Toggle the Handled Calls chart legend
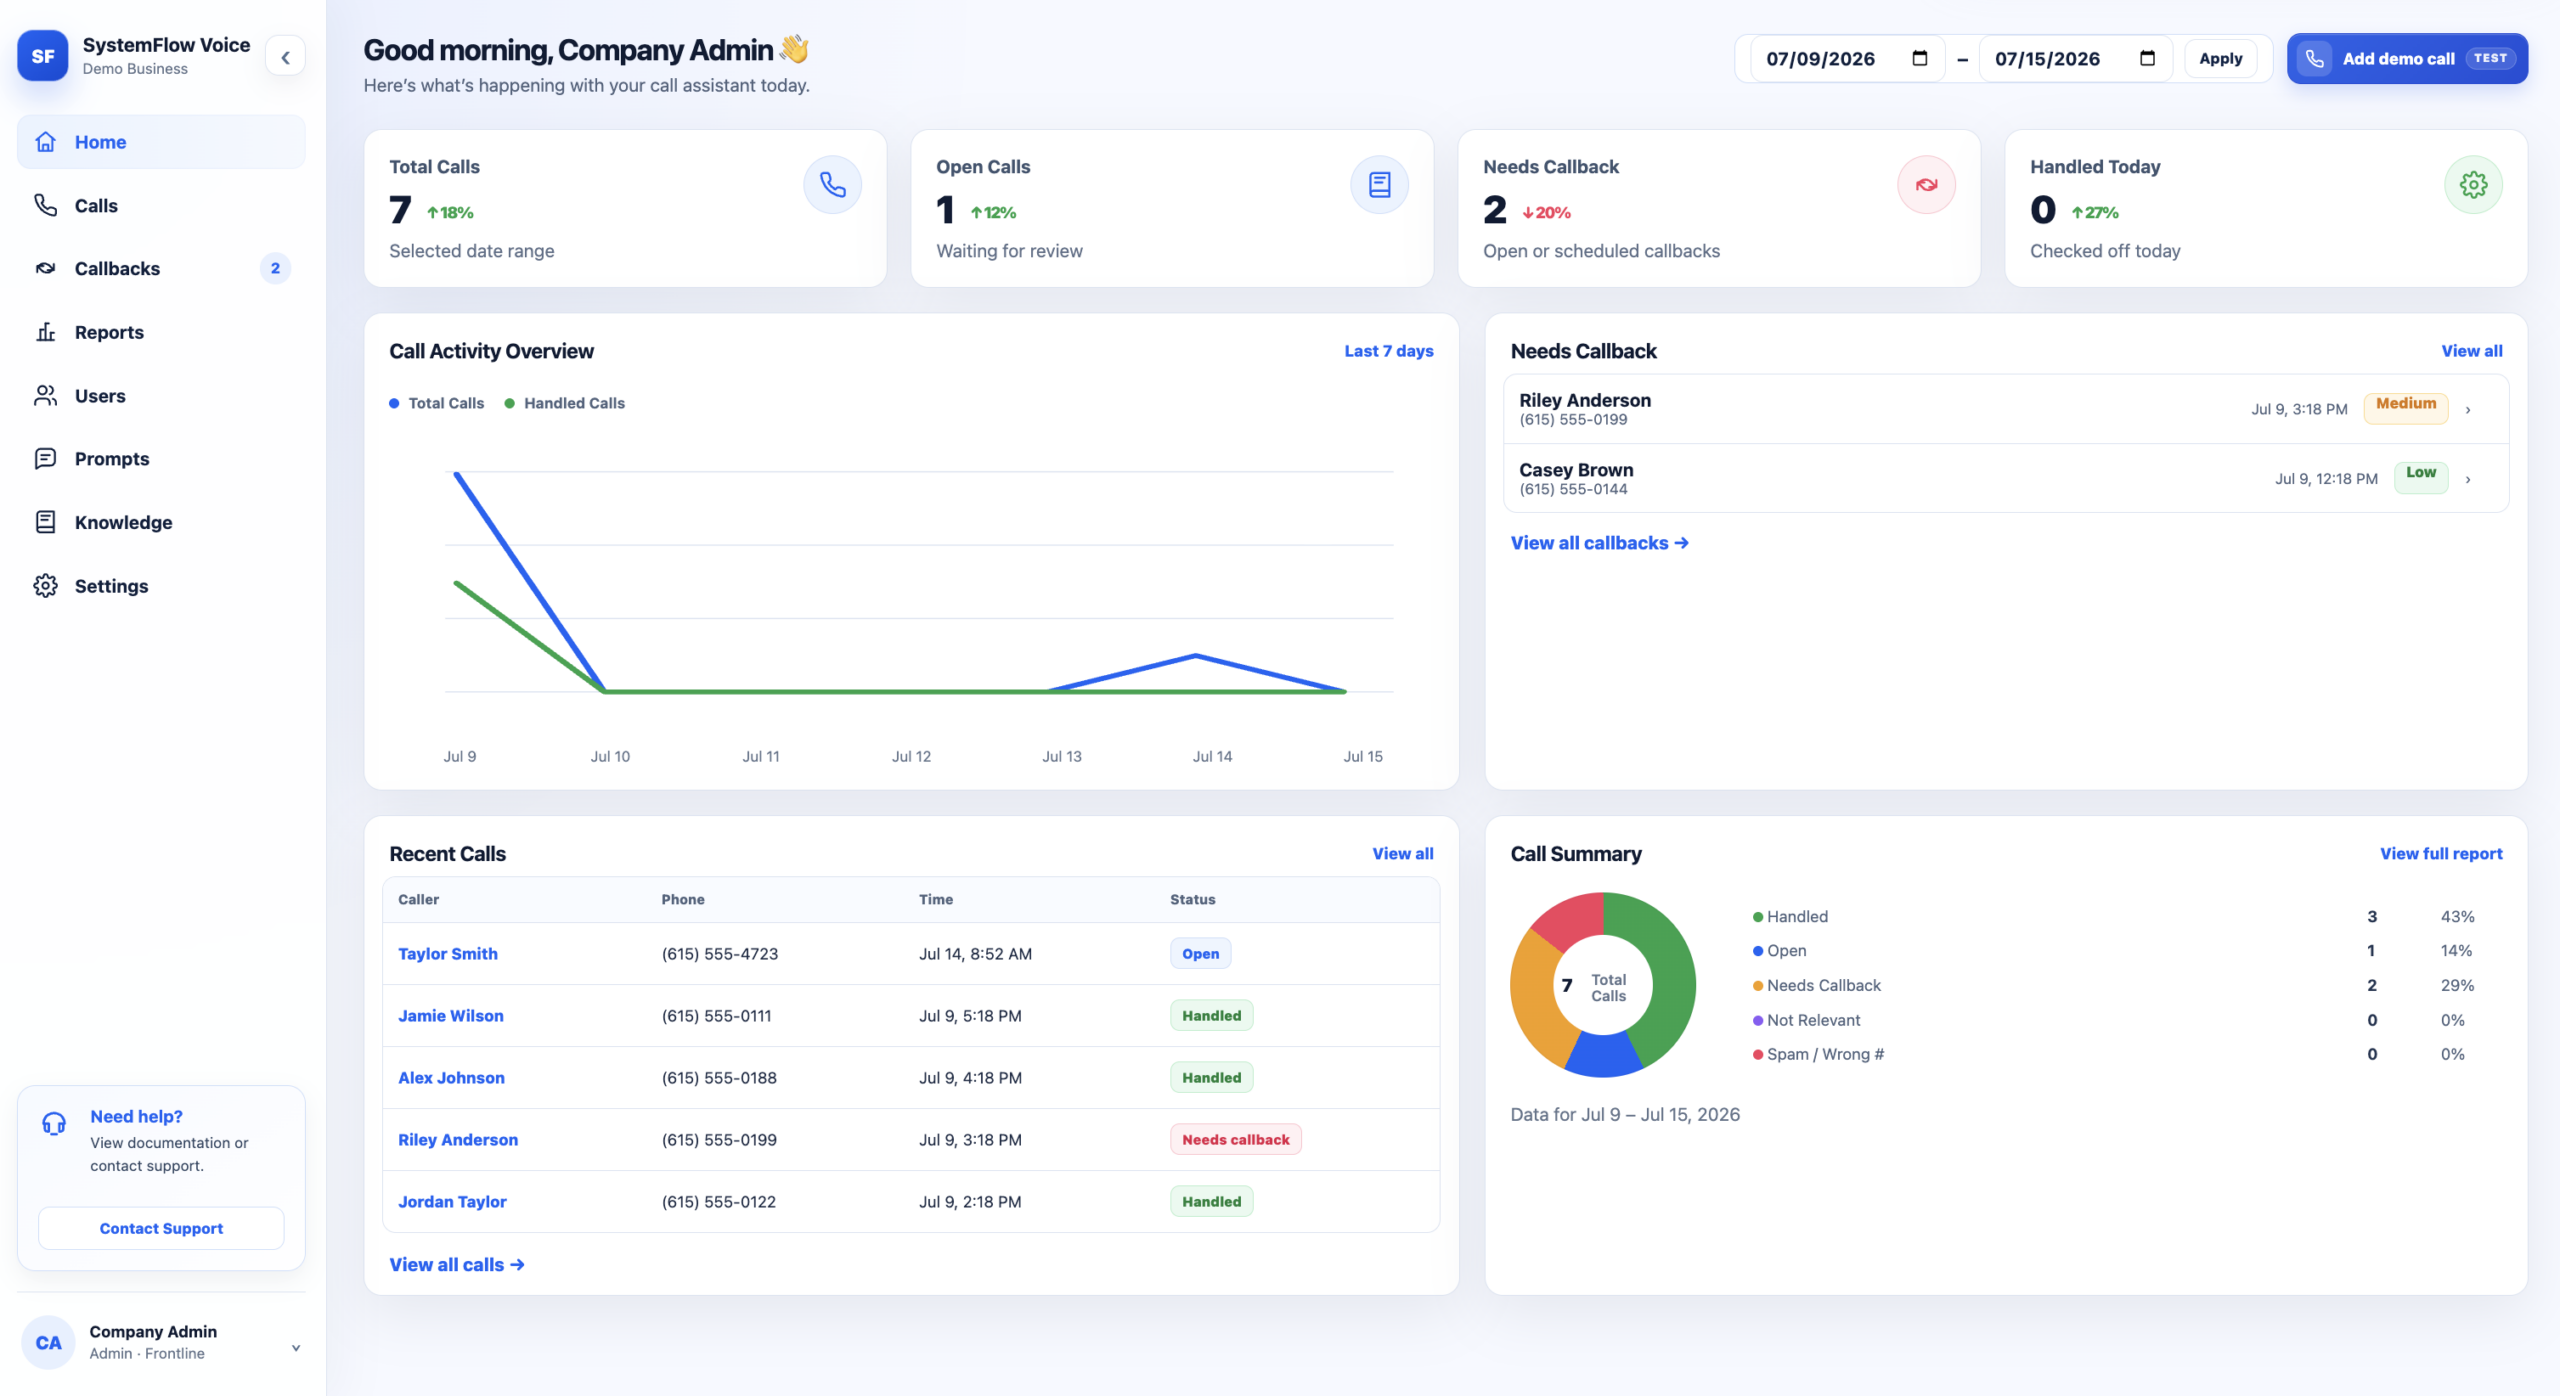 [x=565, y=403]
